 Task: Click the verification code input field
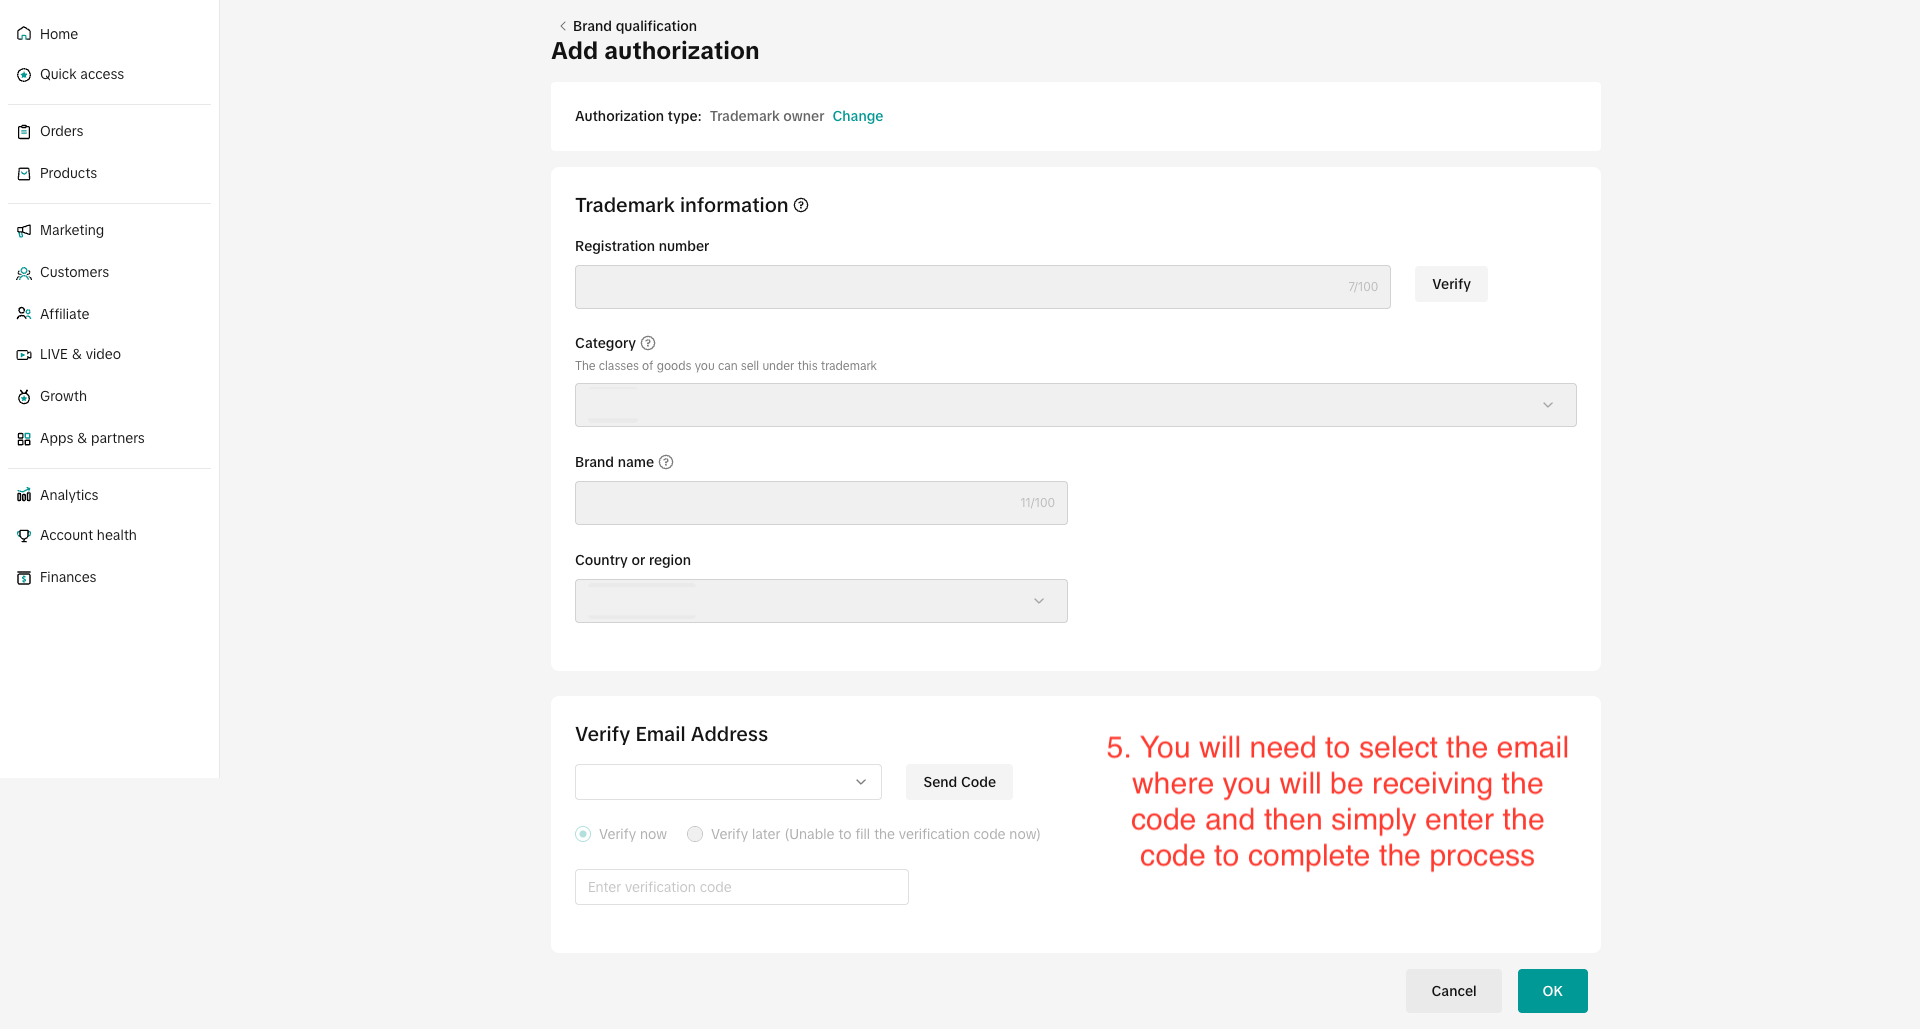coord(741,887)
